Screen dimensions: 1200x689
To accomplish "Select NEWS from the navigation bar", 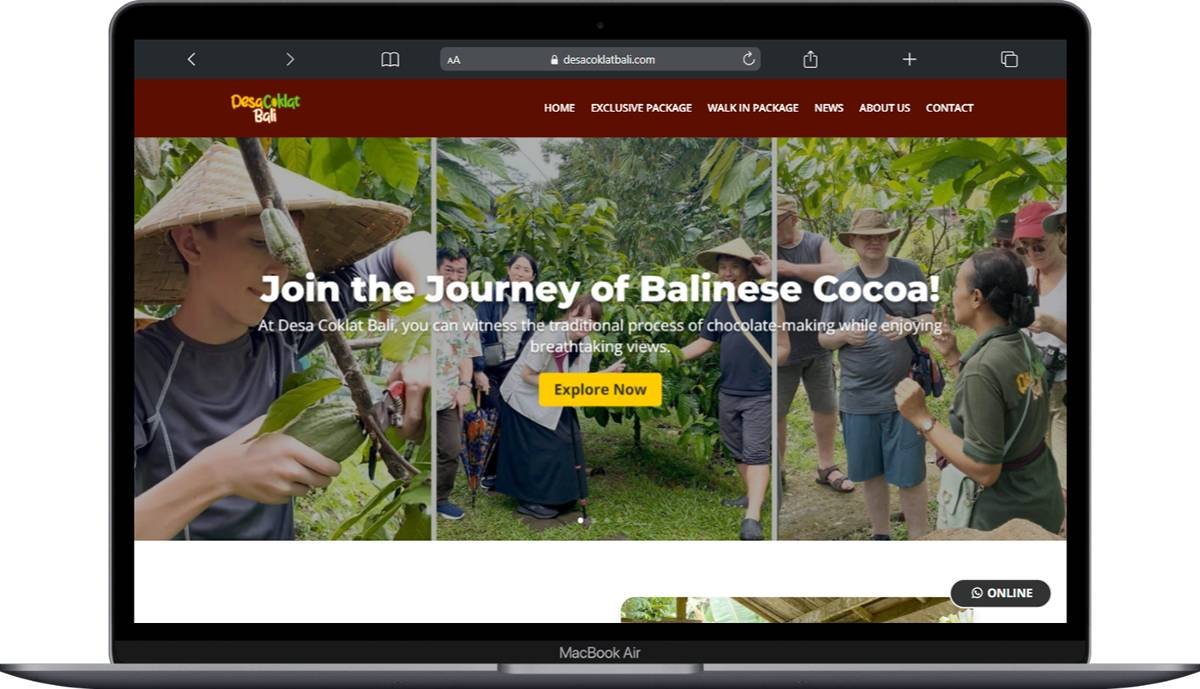I will pos(828,108).
